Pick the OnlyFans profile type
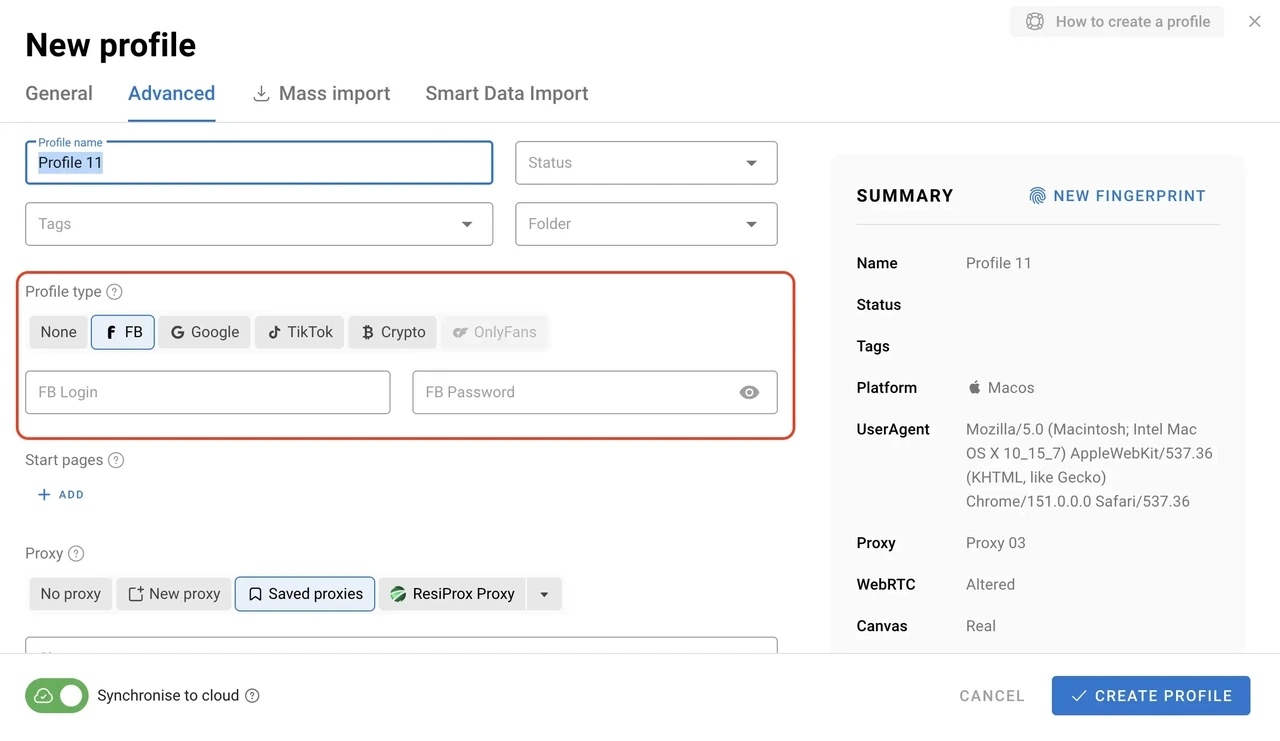 pyautogui.click(x=495, y=332)
